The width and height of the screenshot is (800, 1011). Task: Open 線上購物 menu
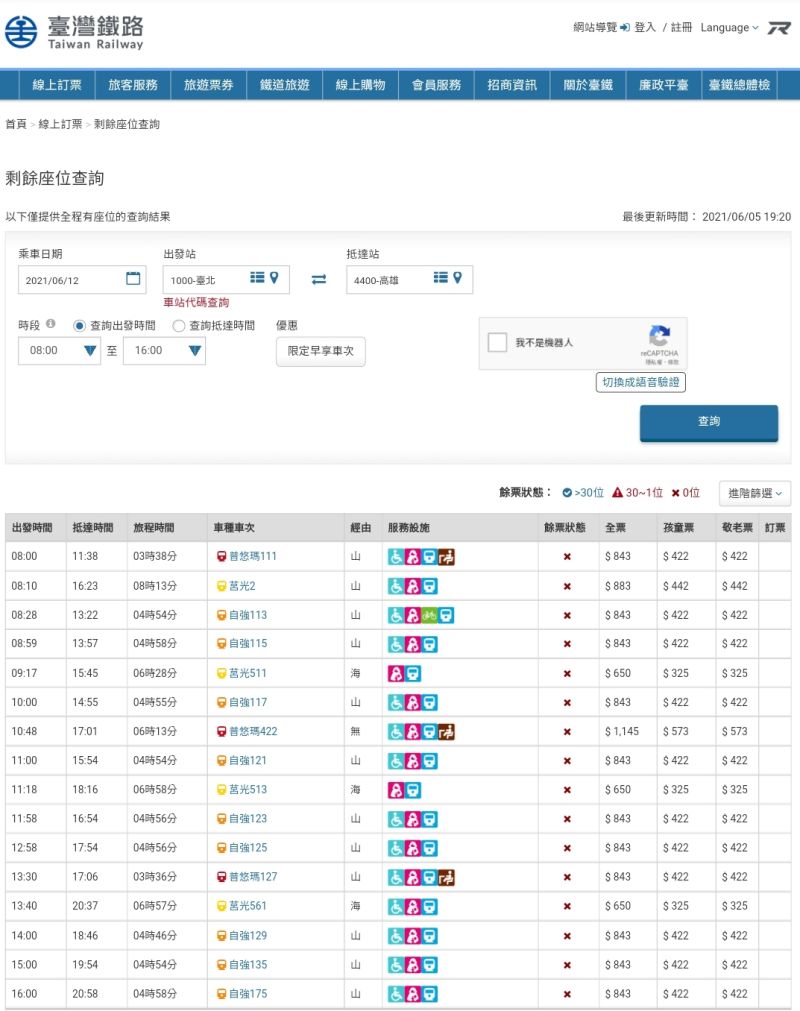tap(360, 84)
